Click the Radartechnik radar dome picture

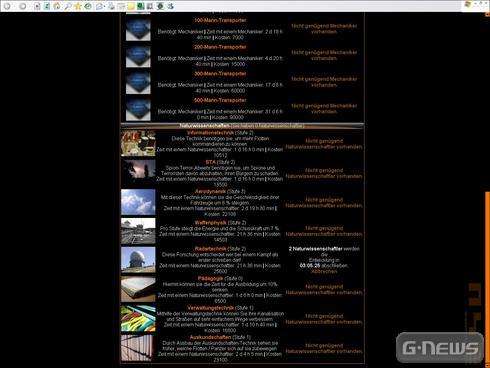(138, 260)
